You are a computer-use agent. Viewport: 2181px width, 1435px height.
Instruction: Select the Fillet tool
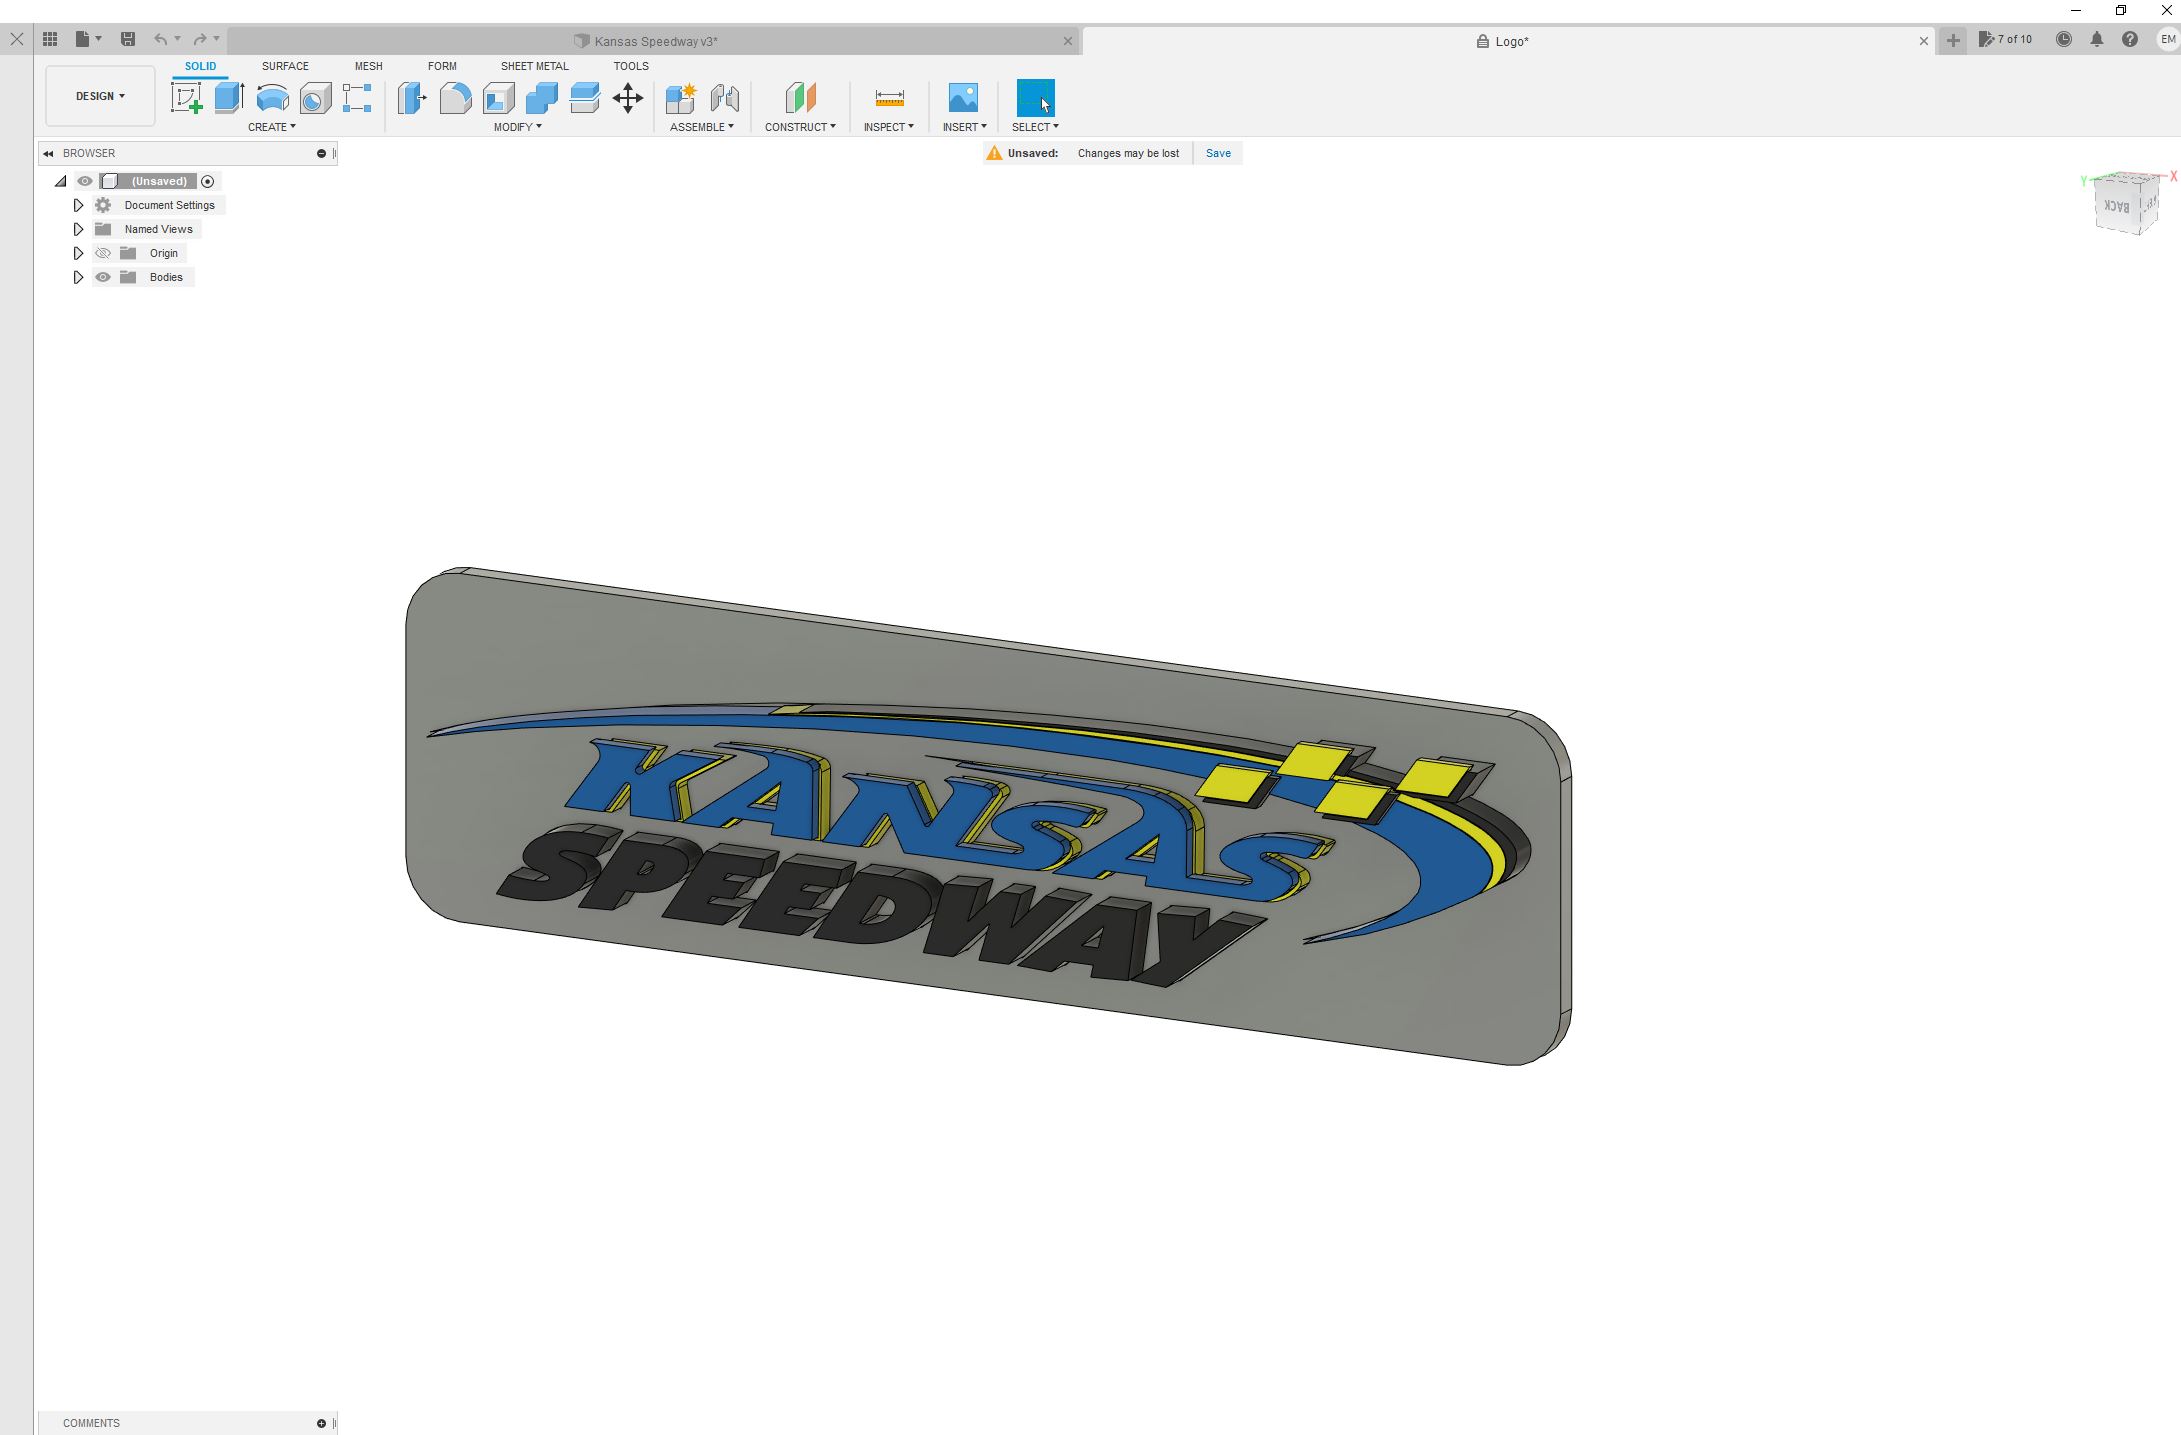[455, 98]
